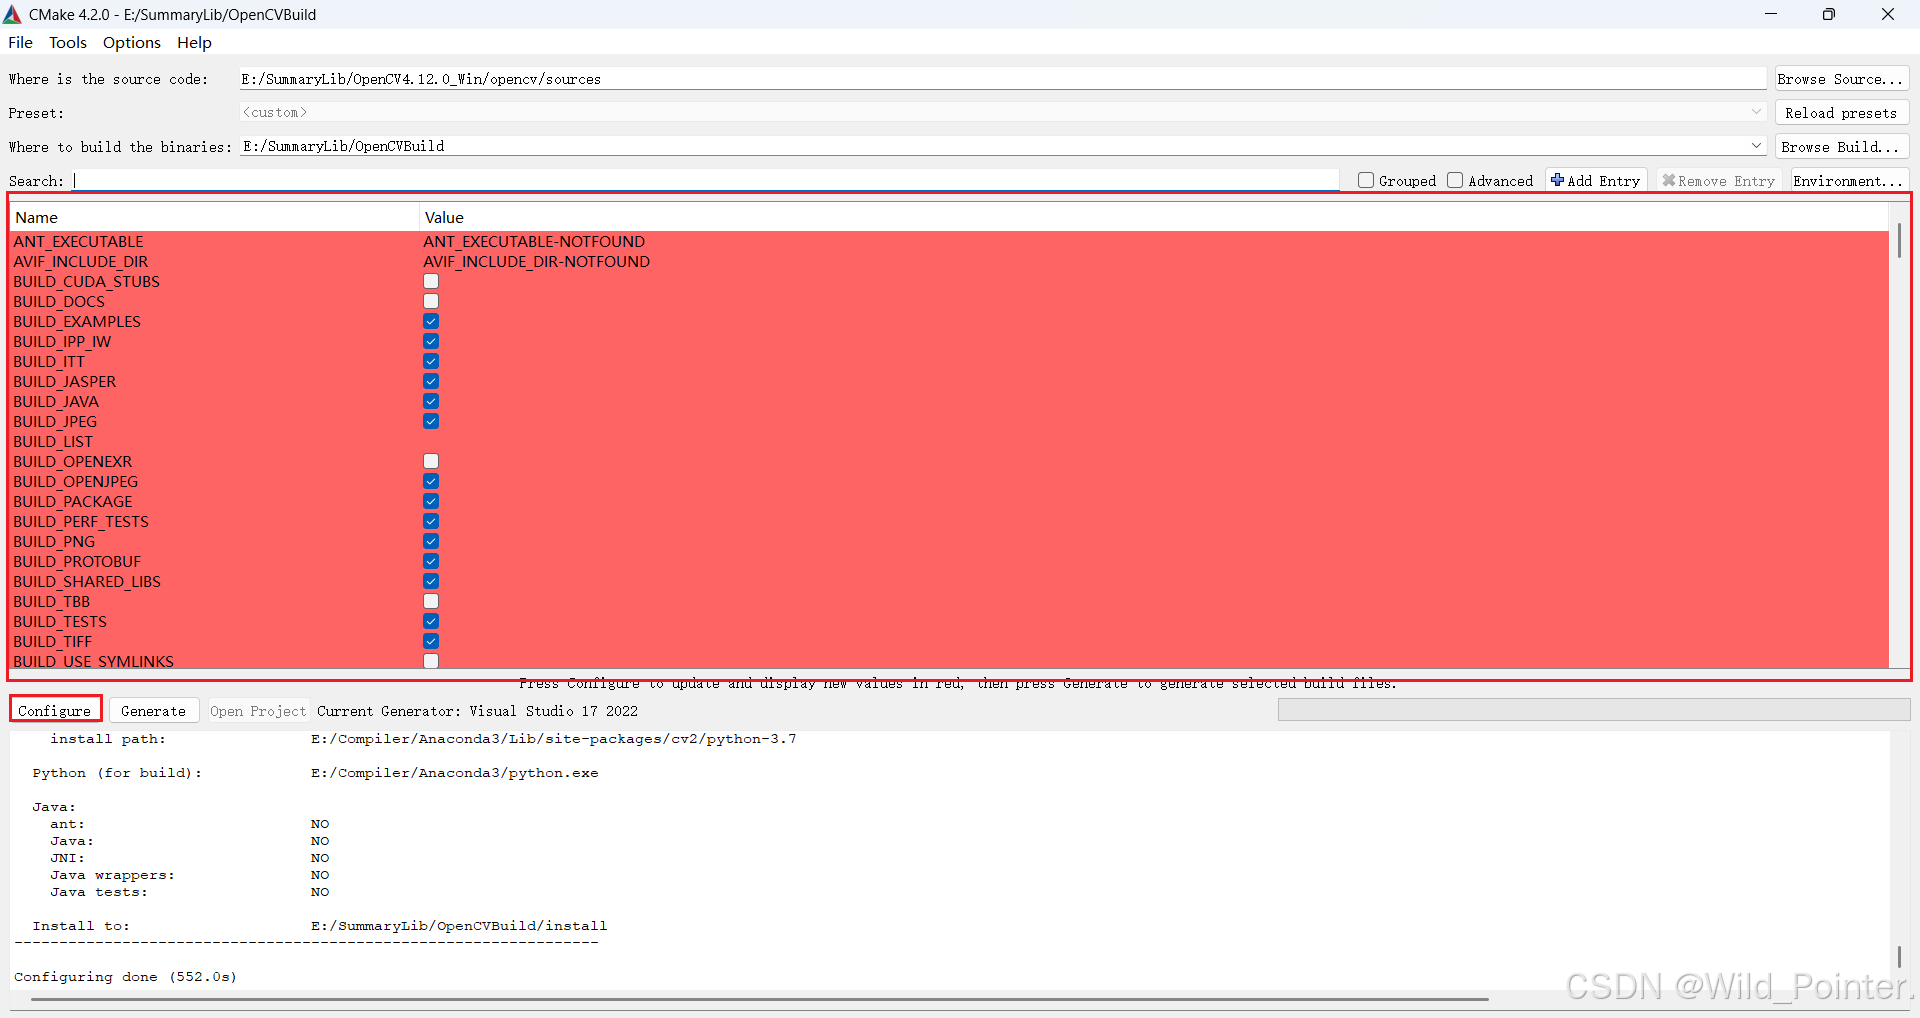Select BUILD_LIST row name
This screenshot has height=1018, width=1920.
pyautogui.click(x=53, y=441)
